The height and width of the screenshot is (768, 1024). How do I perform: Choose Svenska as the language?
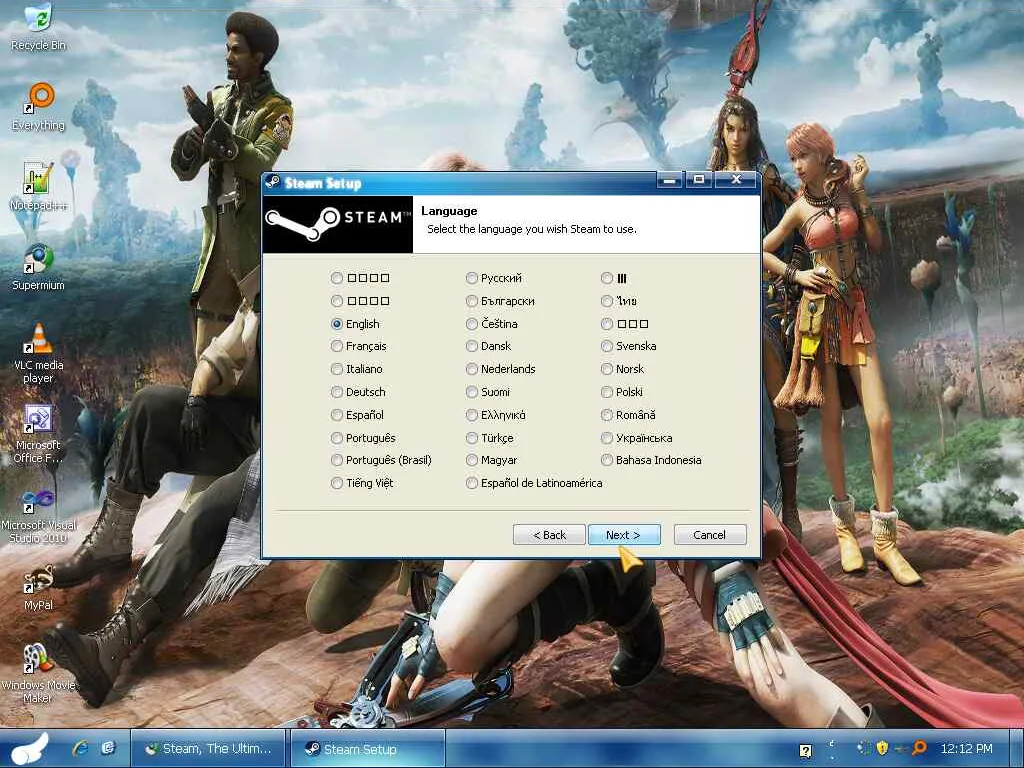629,346
